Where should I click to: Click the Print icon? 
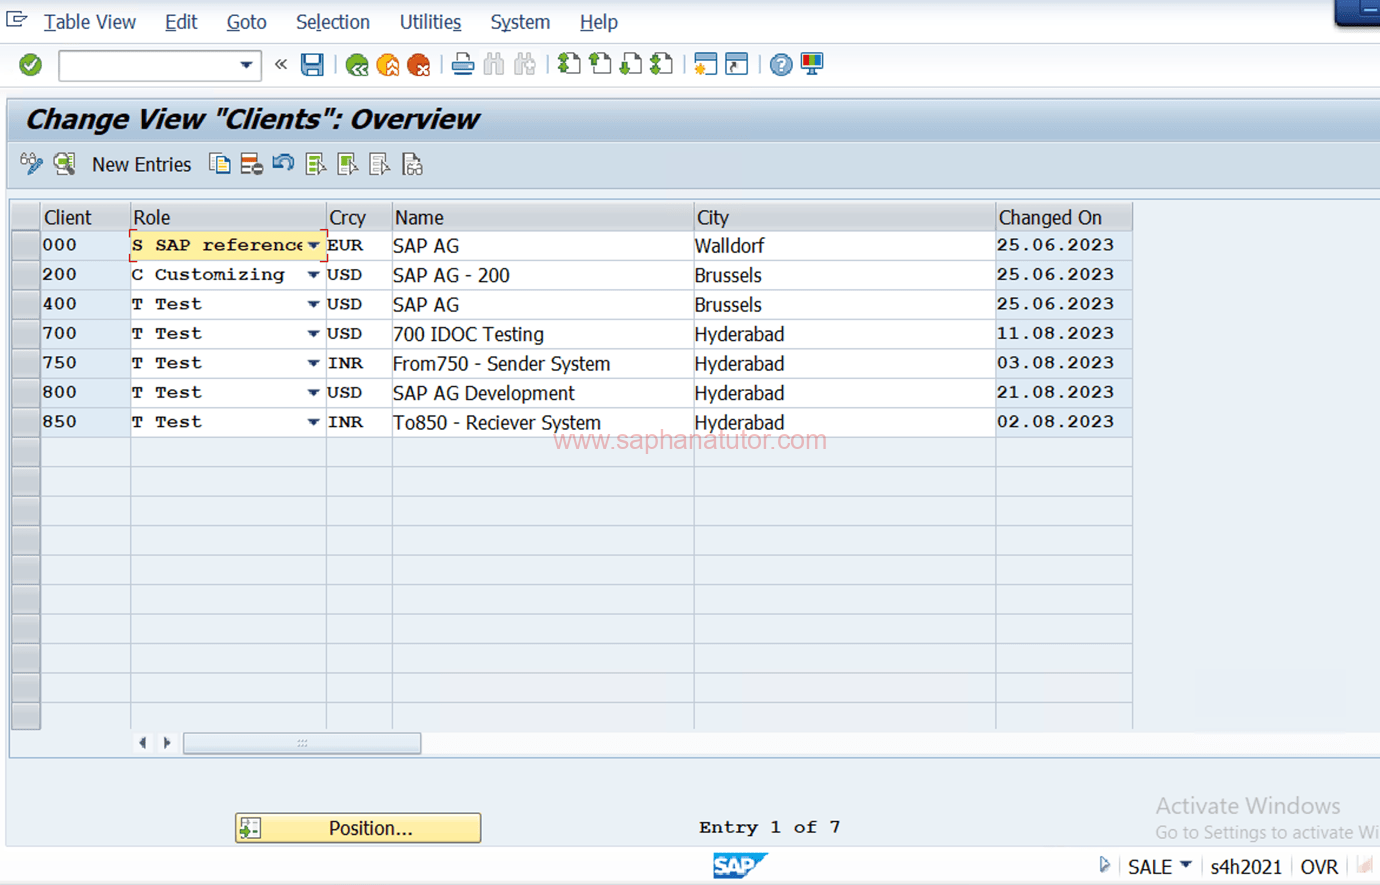463,65
